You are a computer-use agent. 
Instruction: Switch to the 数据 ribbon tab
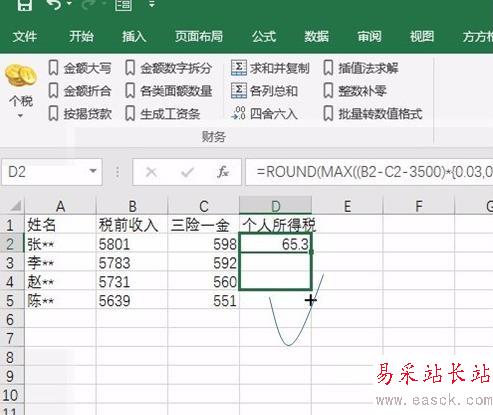click(316, 36)
